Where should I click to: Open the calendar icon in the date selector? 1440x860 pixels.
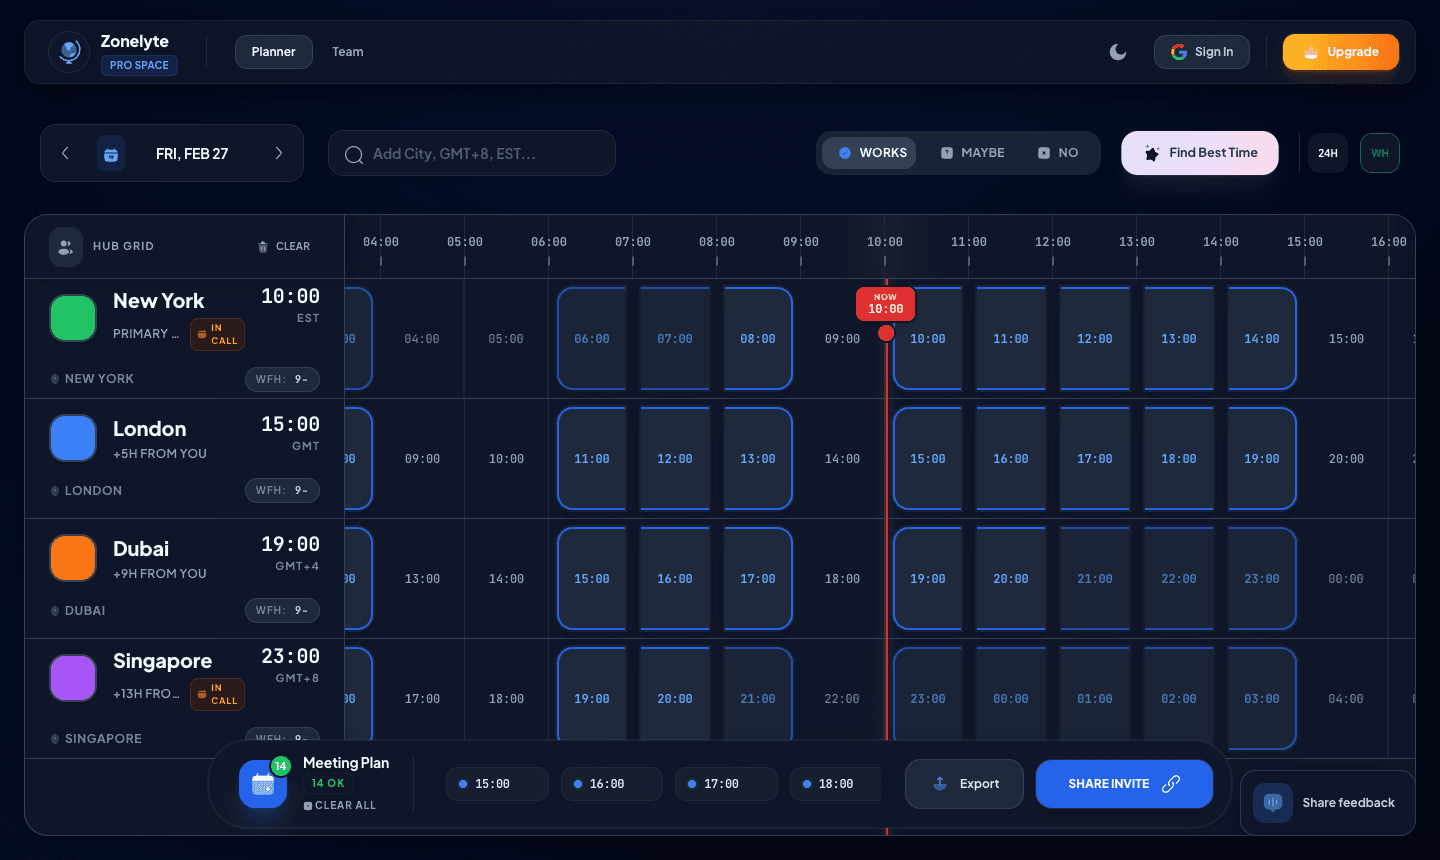pos(111,153)
